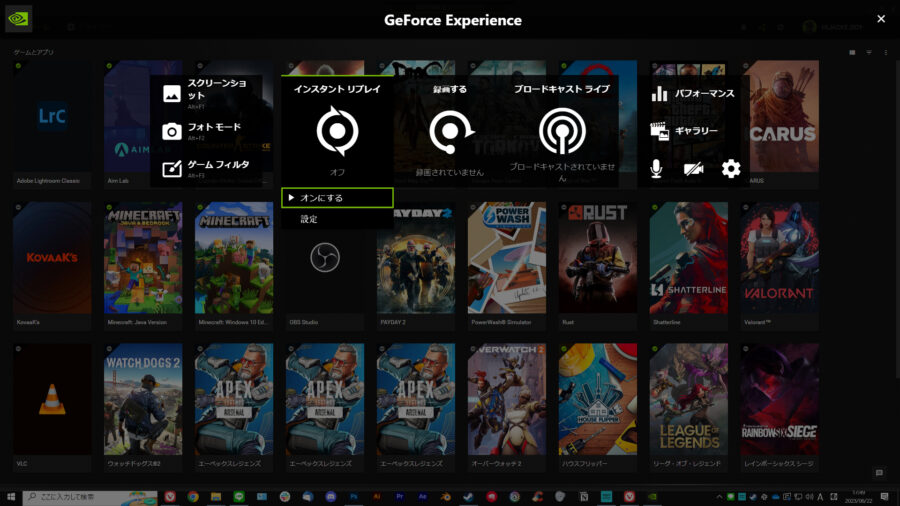Viewport: 900px width, 506px height.
Task: Open the Watch Dogs 2 tile
Action: pyautogui.click(x=143, y=407)
